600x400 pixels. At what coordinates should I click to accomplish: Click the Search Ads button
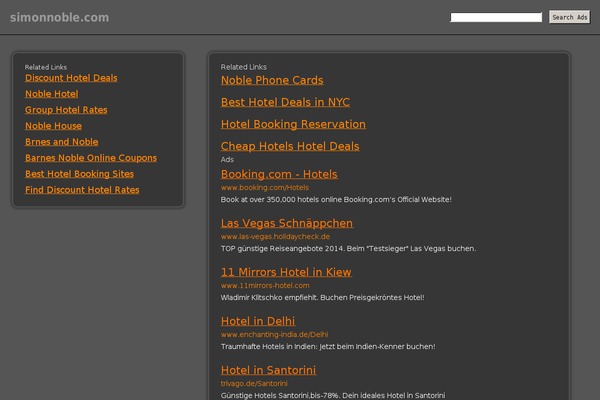[569, 17]
